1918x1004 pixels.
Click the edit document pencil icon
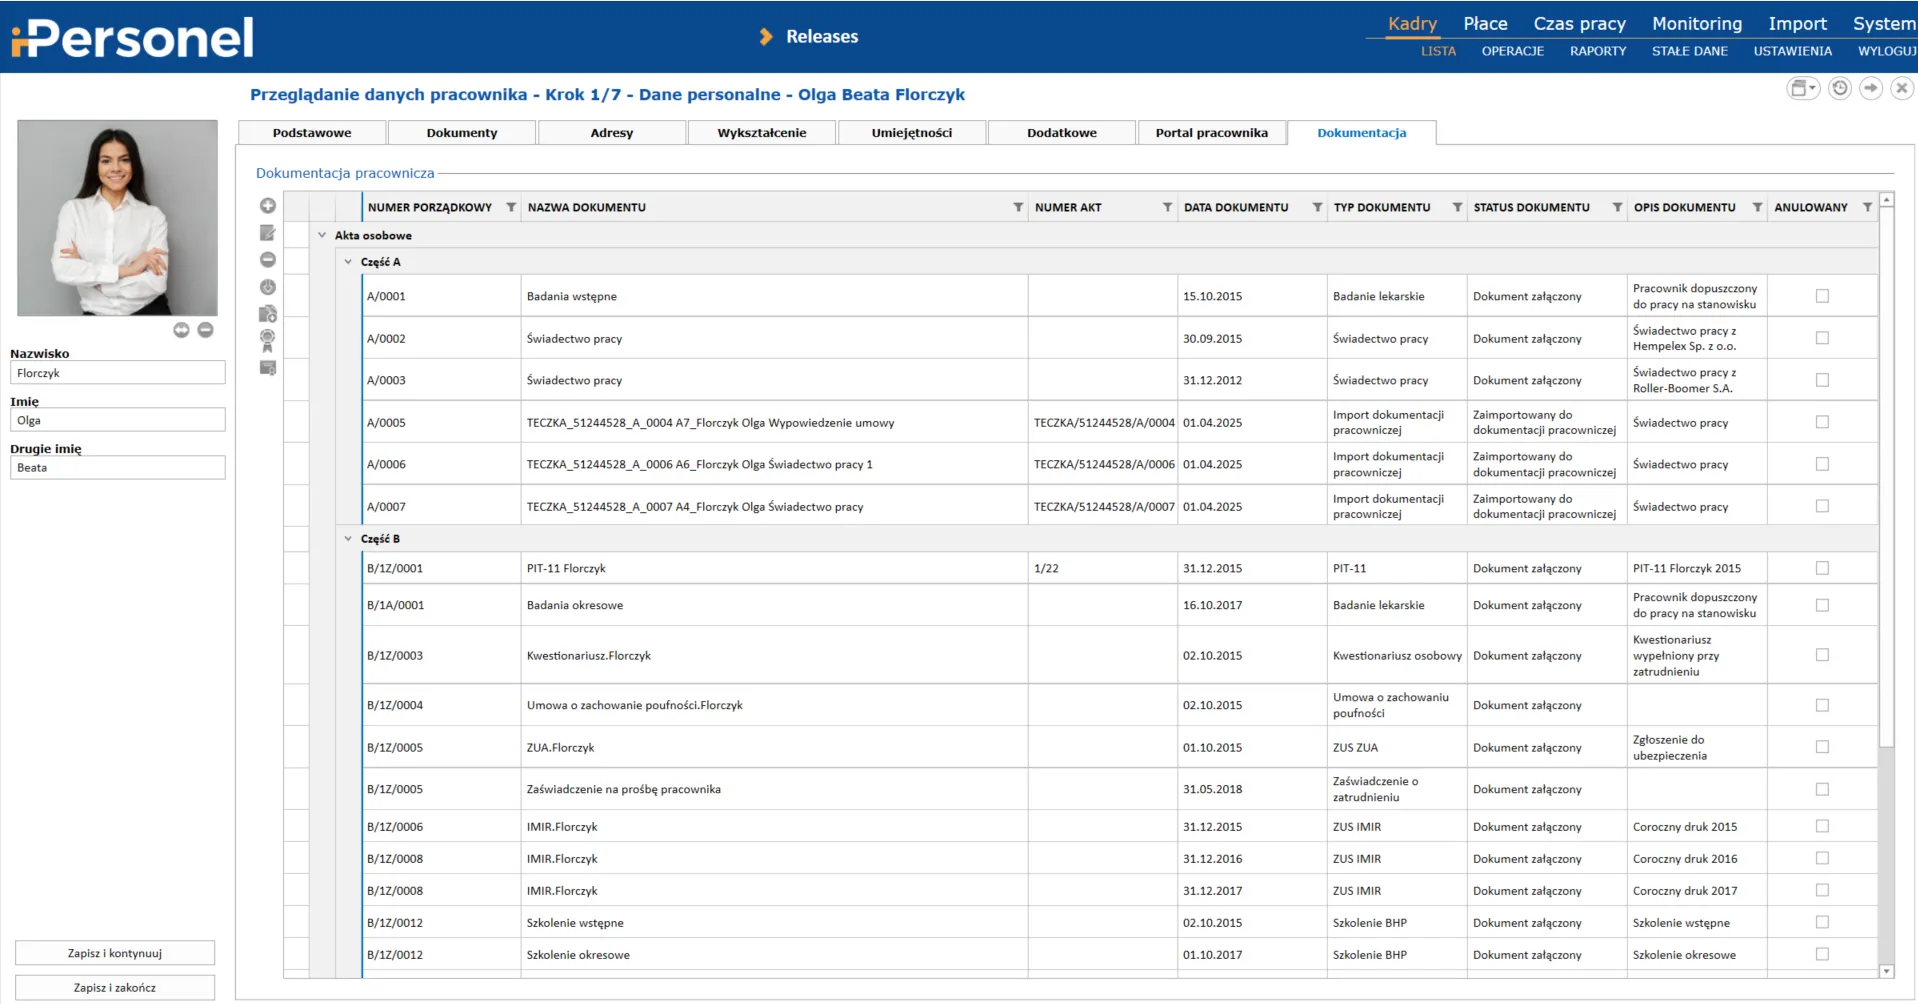click(x=267, y=233)
